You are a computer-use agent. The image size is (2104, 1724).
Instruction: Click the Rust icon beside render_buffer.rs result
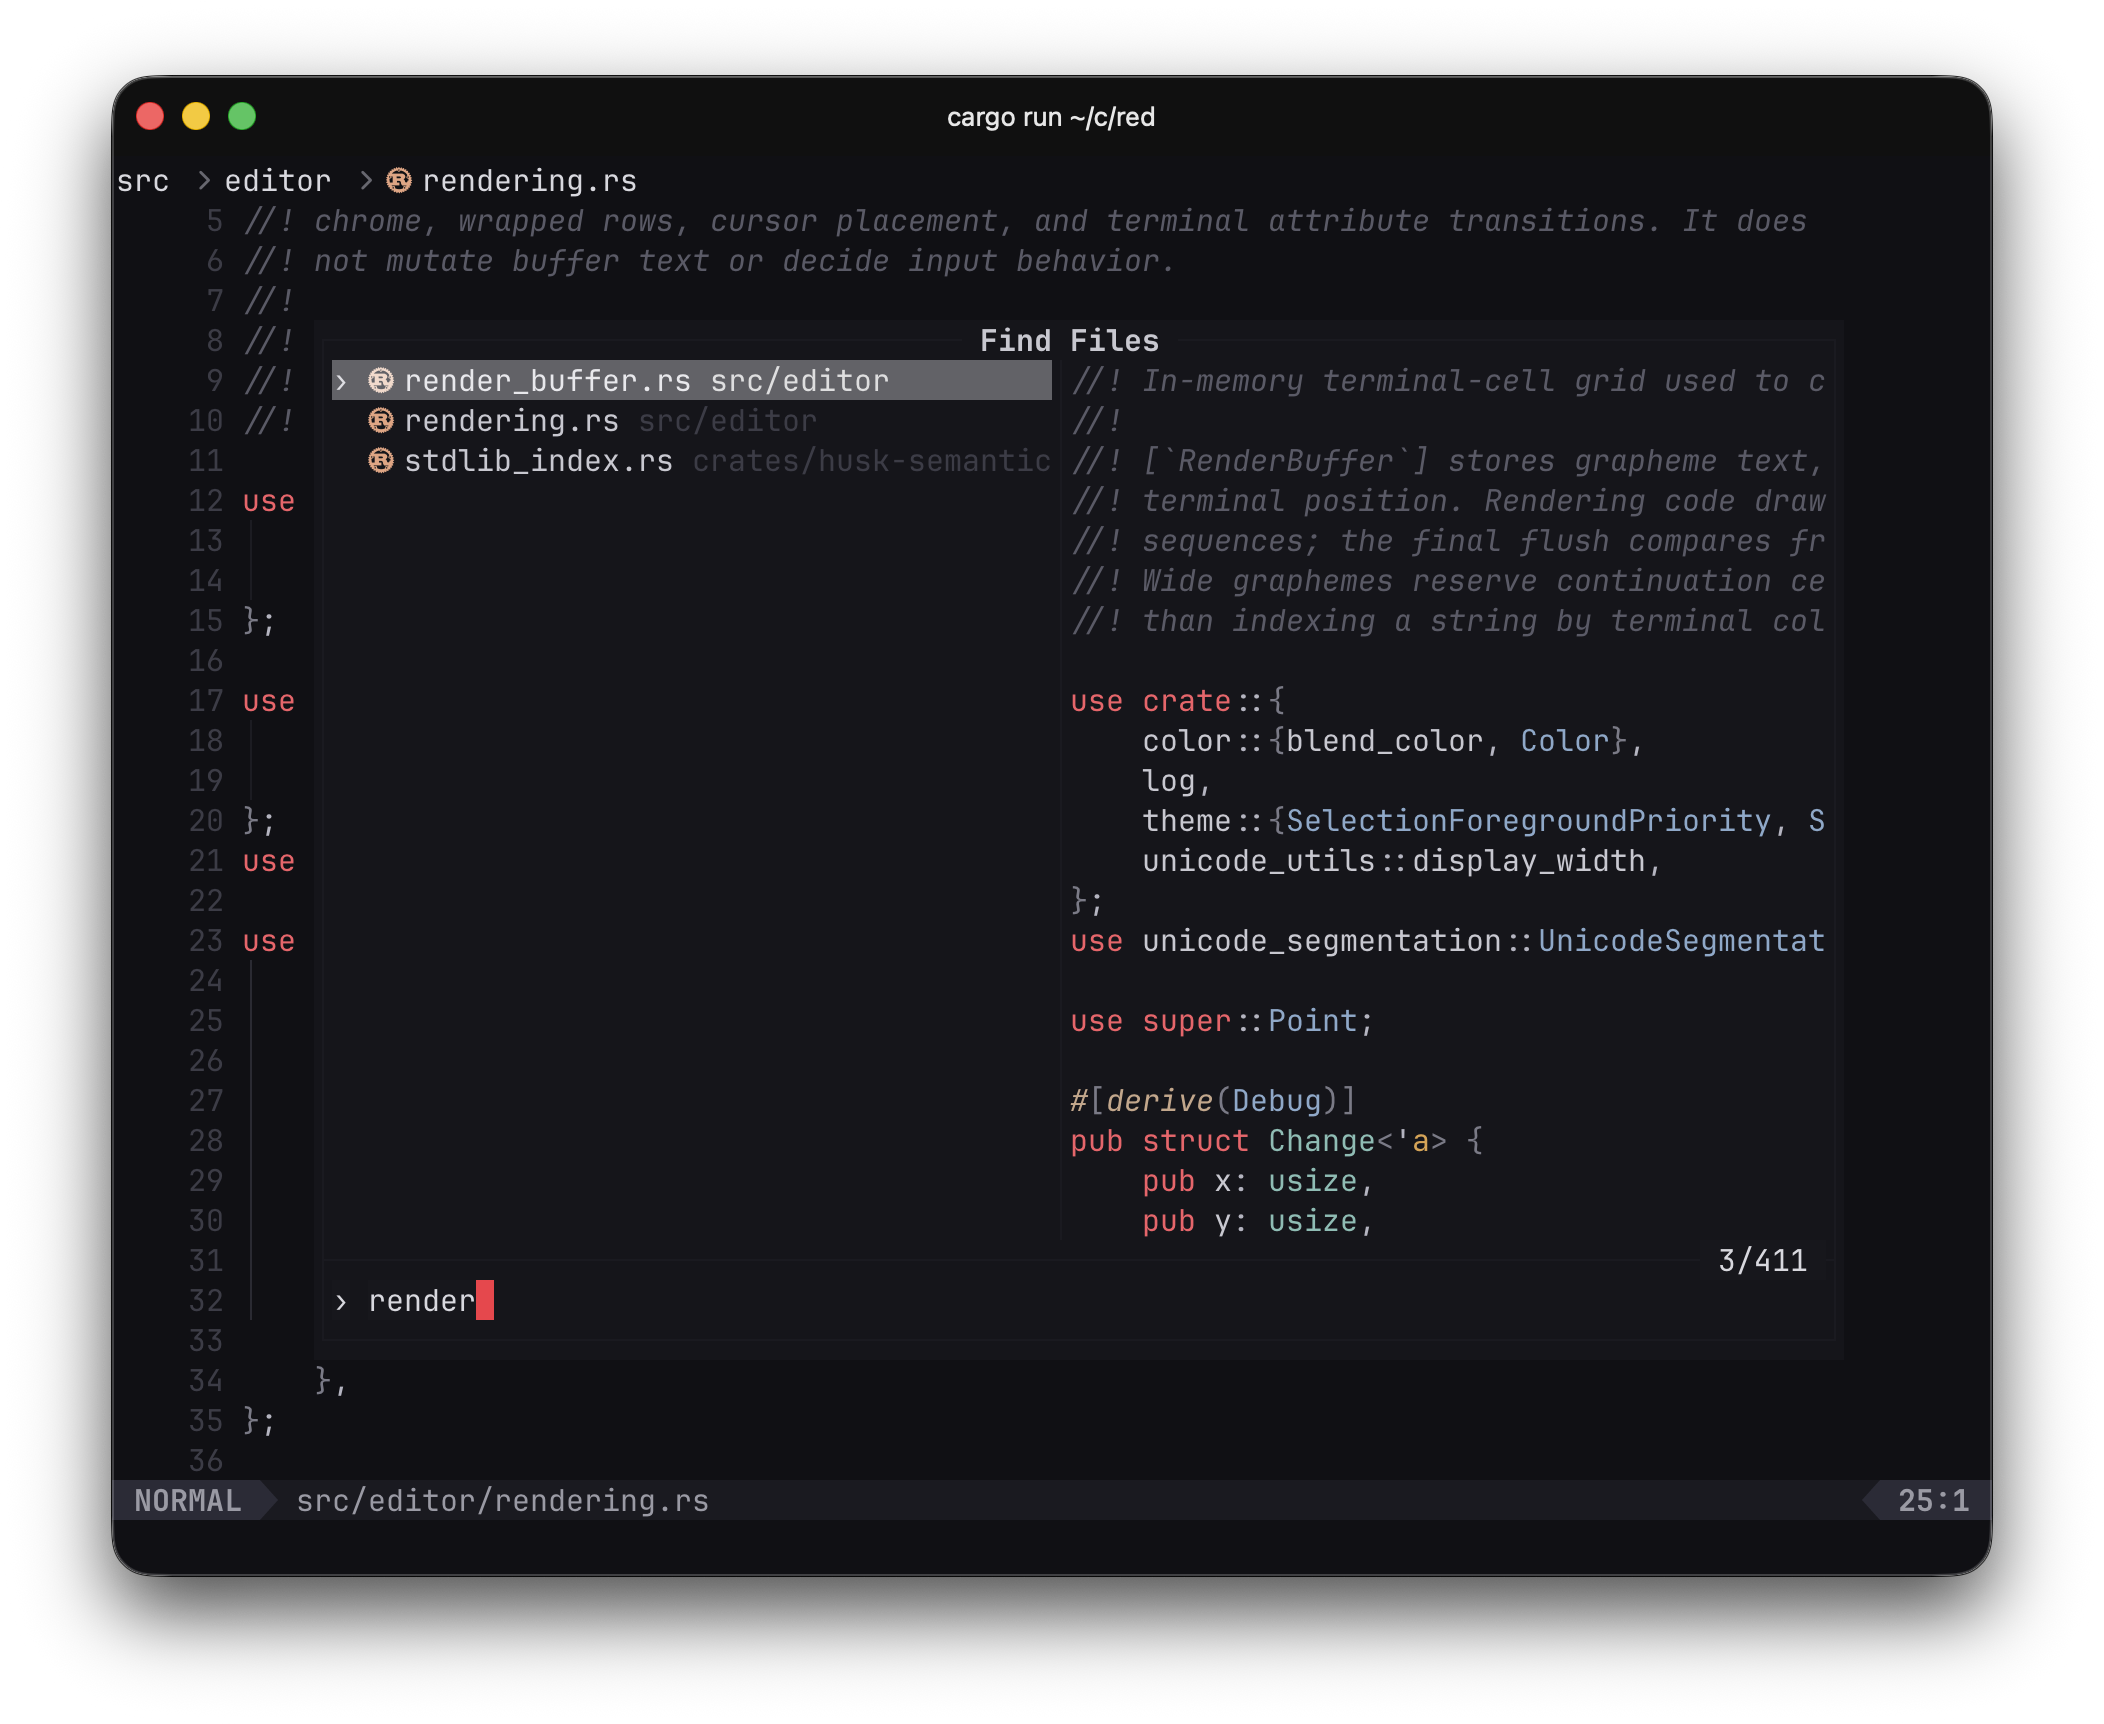pyautogui.click(x=381, y=381)
